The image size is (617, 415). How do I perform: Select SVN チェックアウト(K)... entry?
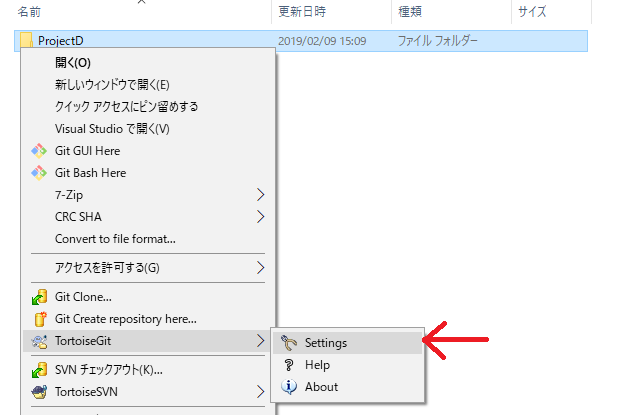148,370
